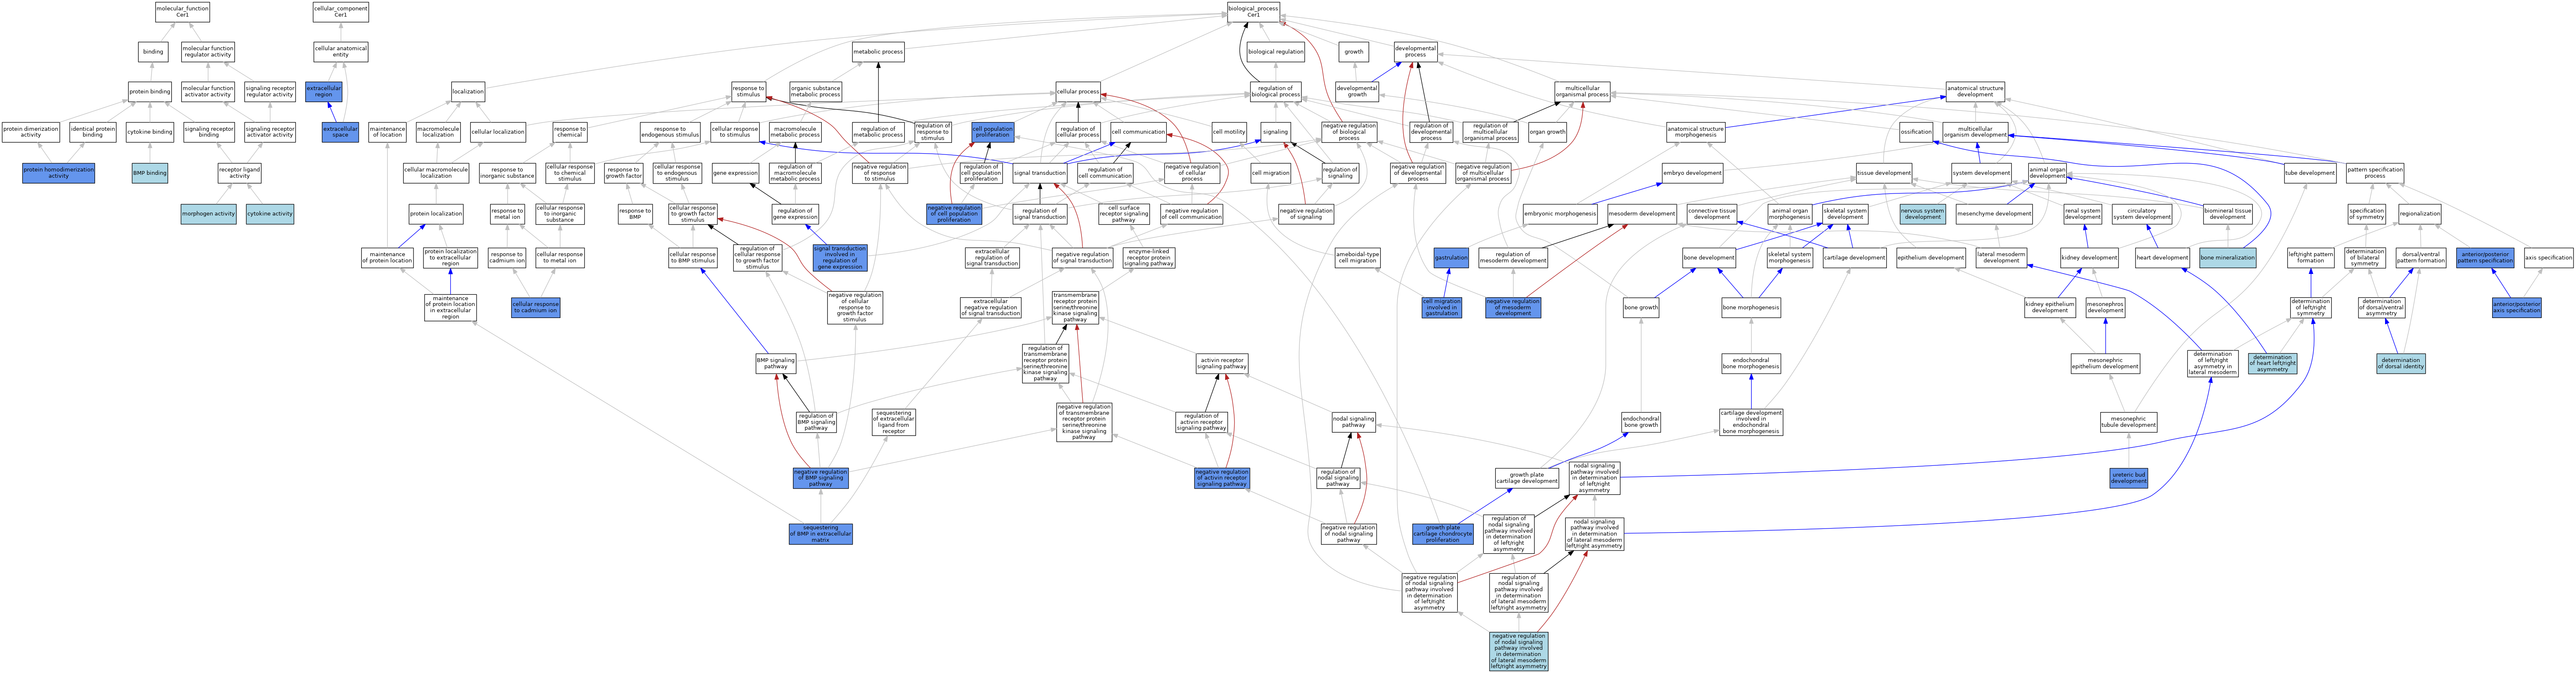Image resolution: width=2576 pixels, height=673 pixels.
Task: Click 'sequestering of extracellular ligand from receptor' node
Action: (894, 422)
